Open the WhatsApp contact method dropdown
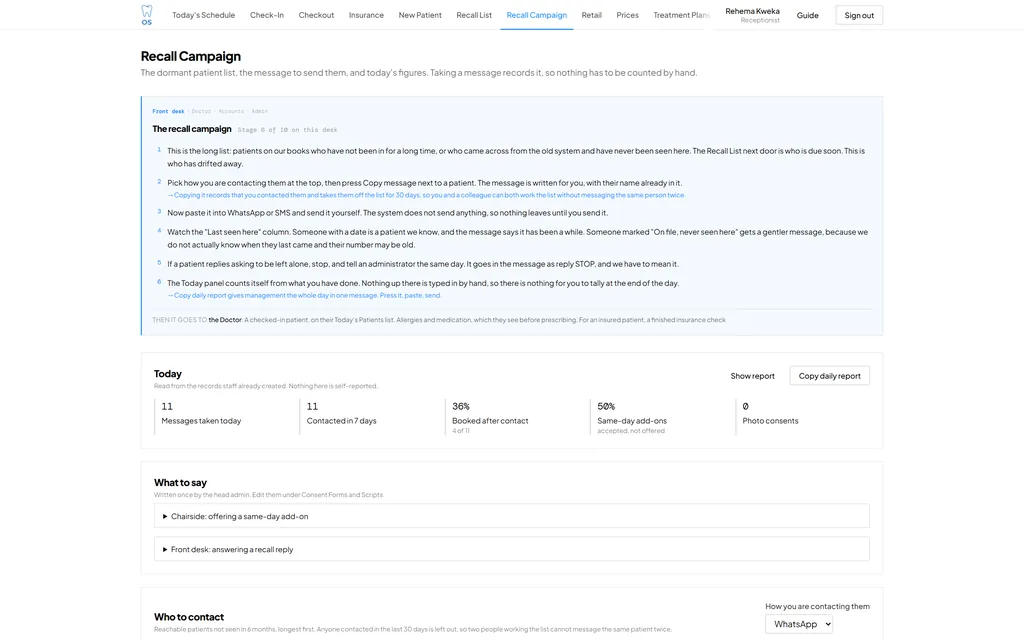1024x640 pixels. (x=799, y=624)
